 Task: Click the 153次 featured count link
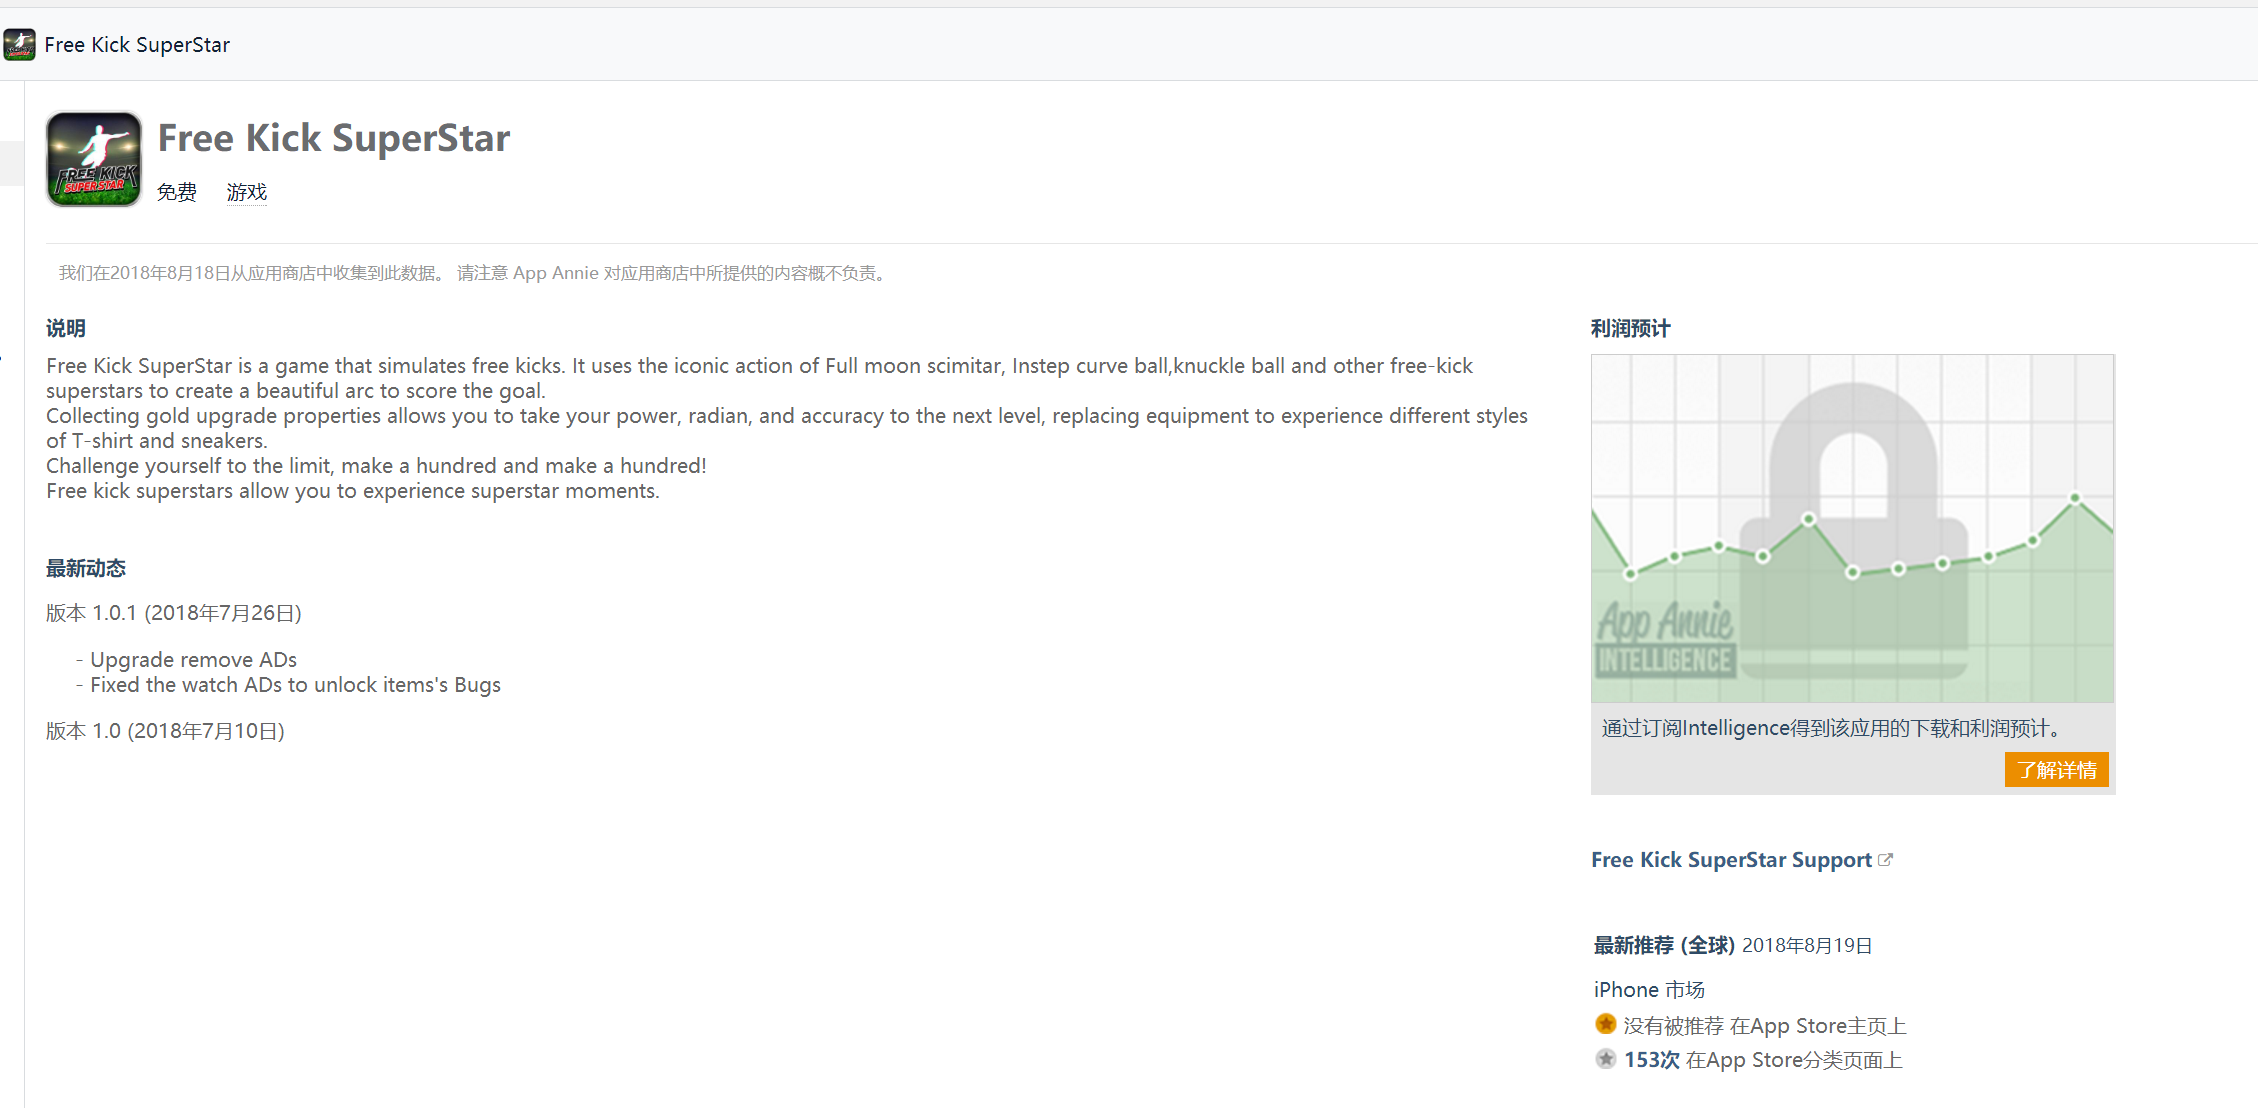1651,1060
